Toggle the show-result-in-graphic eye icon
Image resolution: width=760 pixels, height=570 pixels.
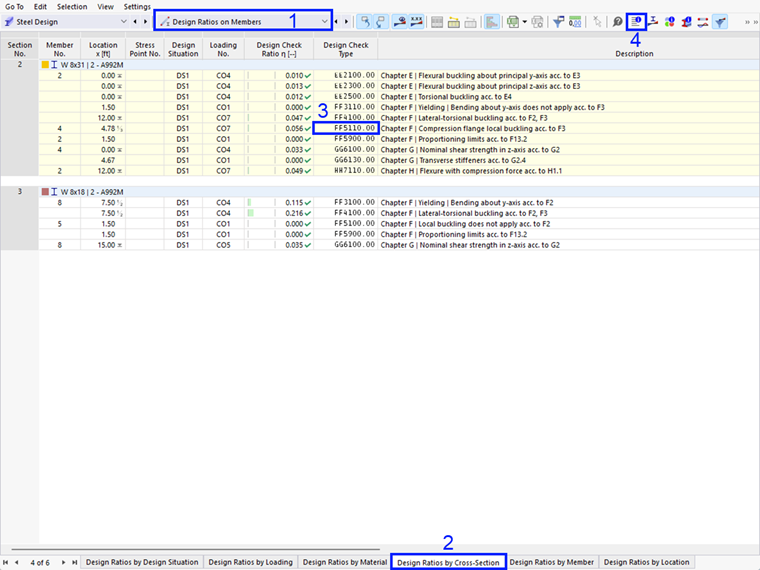[x=399, y=22]
